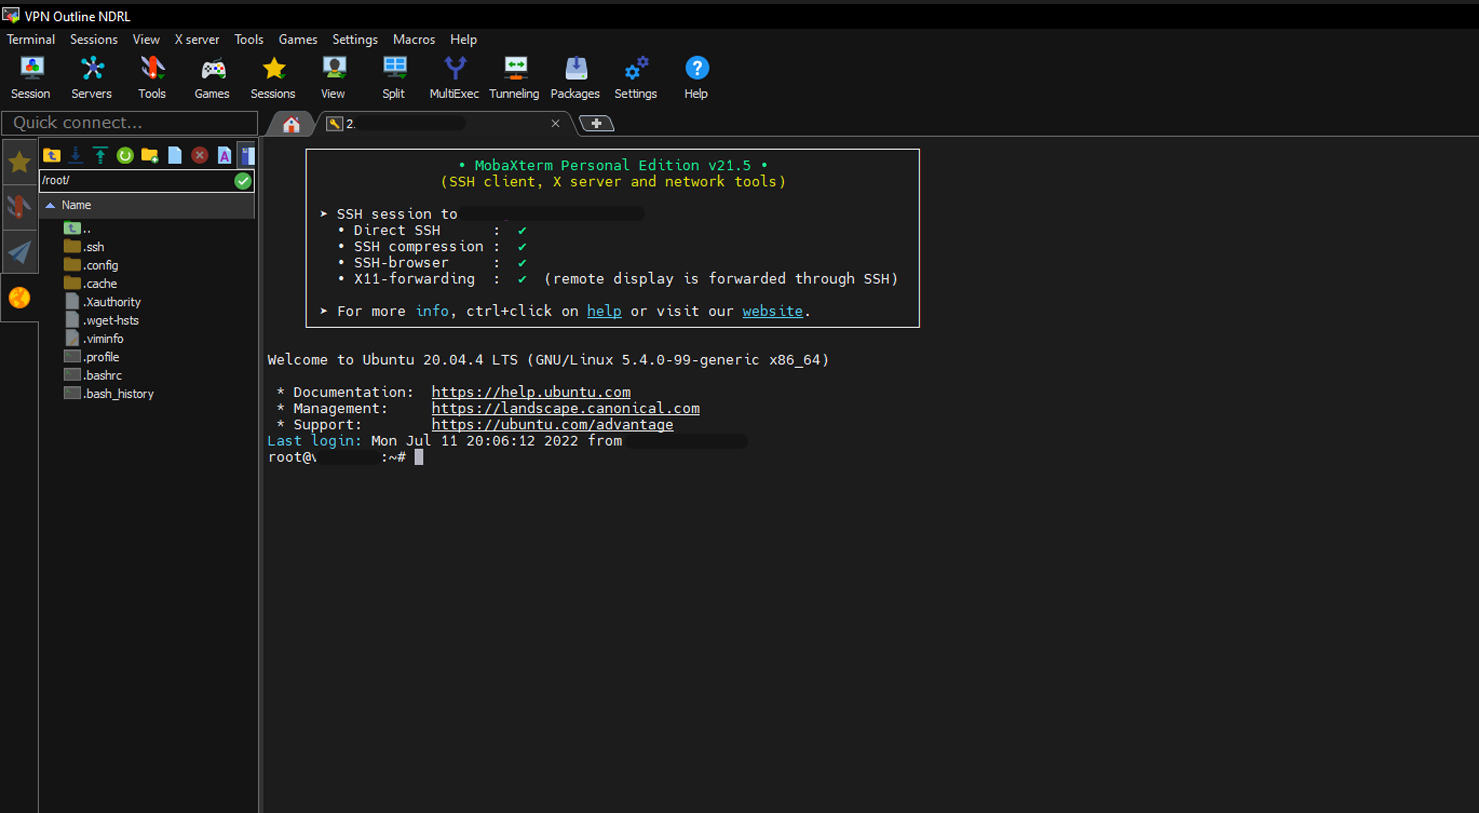Open the View menu in the menu bar
The image size is (1479, 813).
(x=146, y=40)
